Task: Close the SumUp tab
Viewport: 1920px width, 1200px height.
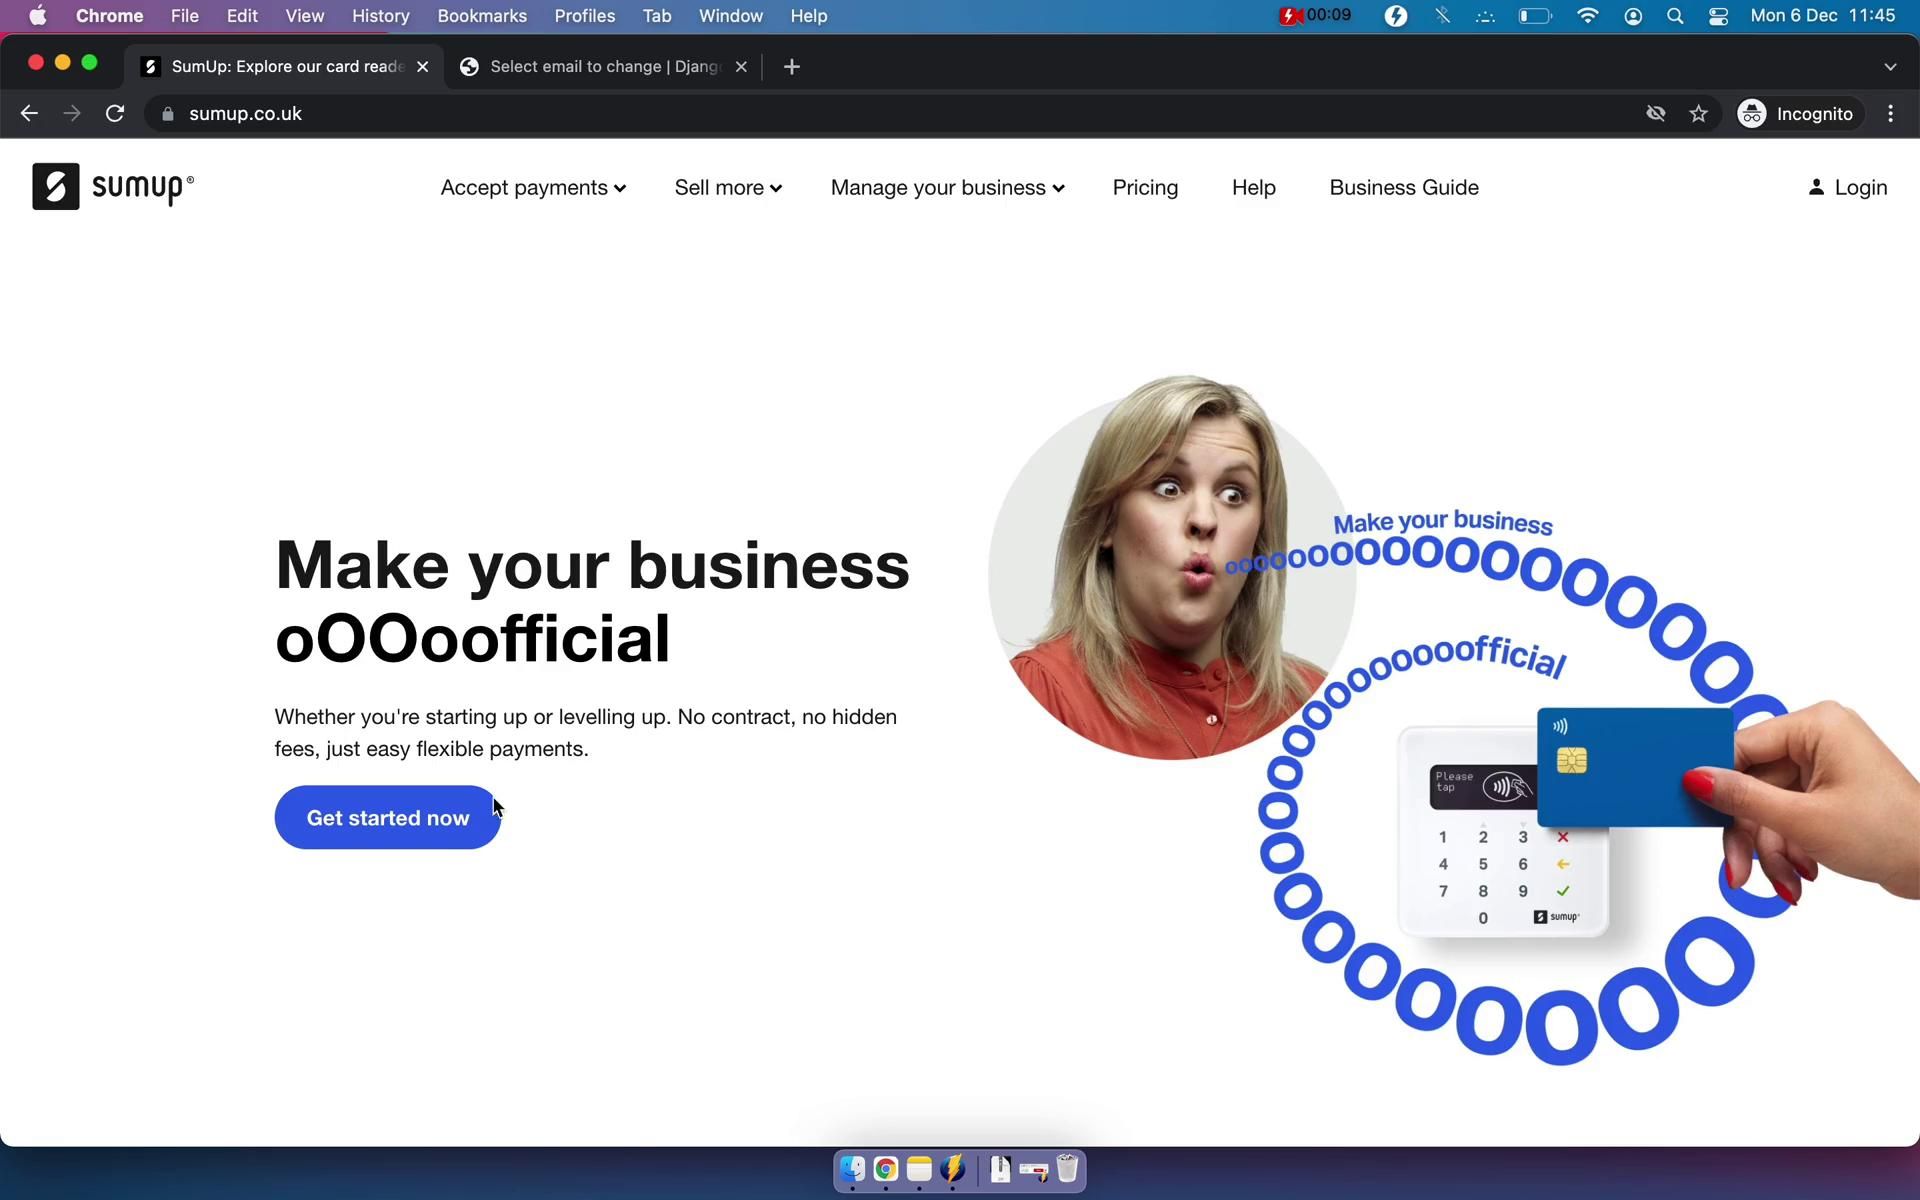Action: tap(423, 67)
